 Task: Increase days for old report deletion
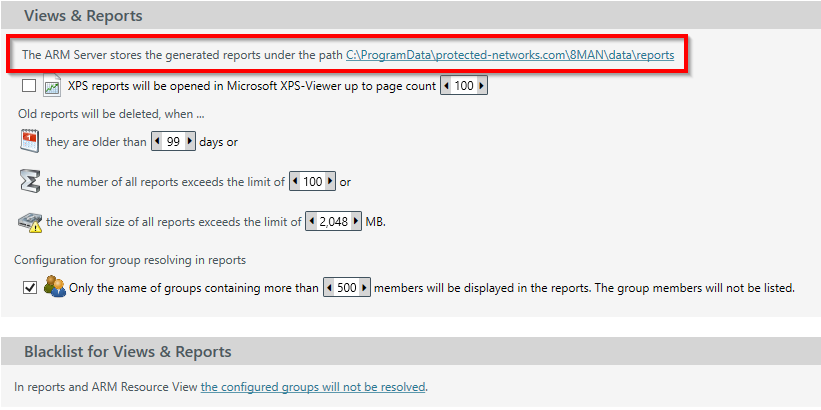tap(190, 142)
